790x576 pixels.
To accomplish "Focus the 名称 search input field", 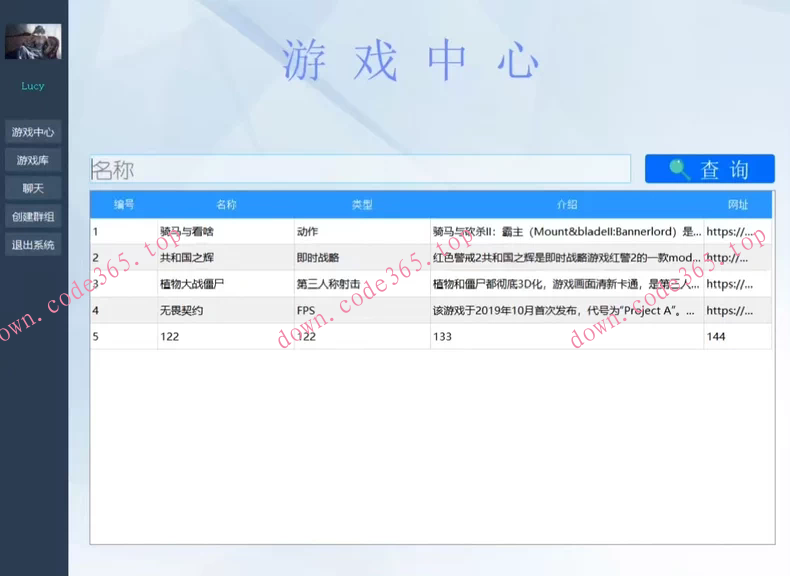I will (360, 169).
